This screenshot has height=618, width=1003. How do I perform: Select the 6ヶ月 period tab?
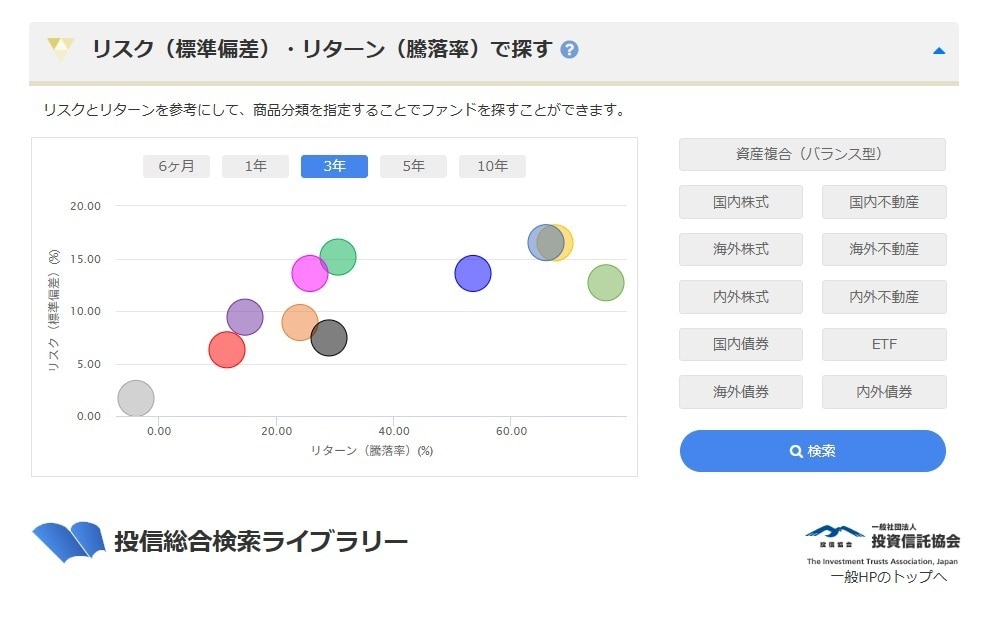177,166
